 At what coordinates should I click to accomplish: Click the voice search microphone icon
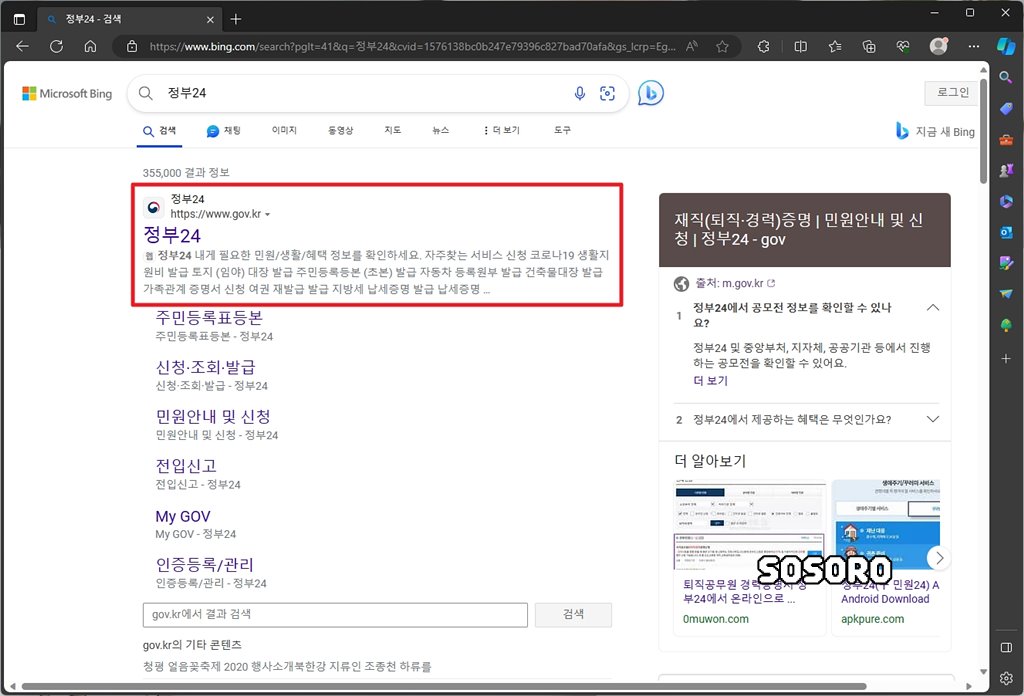579,93
